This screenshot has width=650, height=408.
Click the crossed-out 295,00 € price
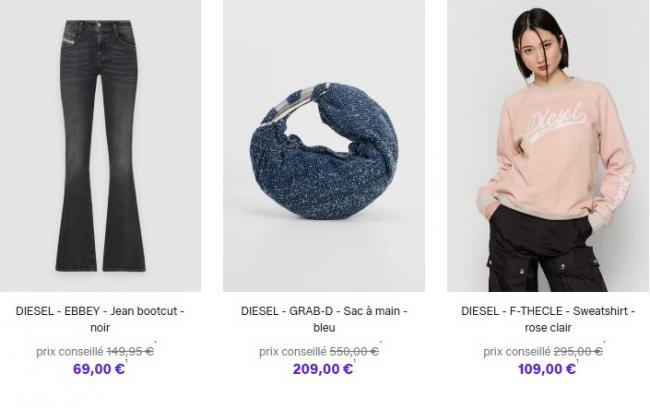point(578,352)
